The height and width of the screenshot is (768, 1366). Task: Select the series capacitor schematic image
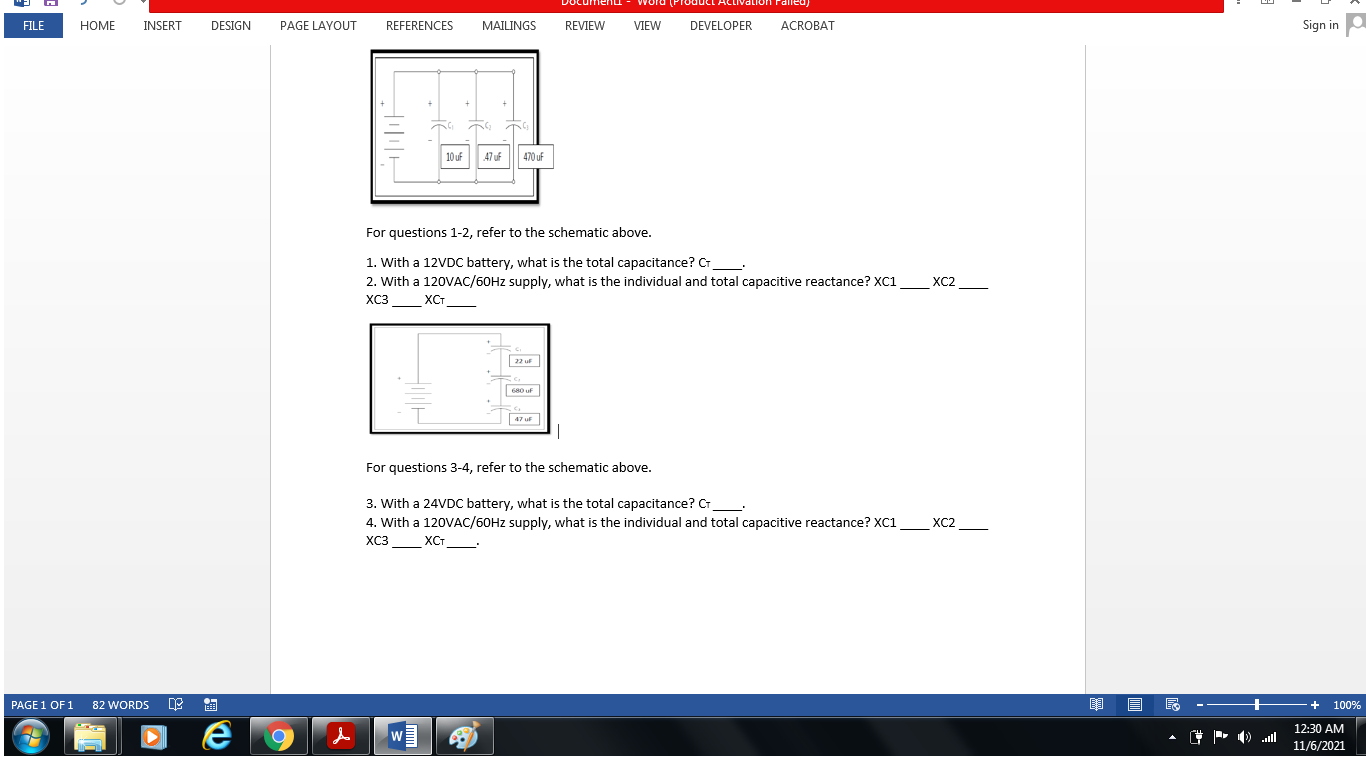tap(460, 378)
